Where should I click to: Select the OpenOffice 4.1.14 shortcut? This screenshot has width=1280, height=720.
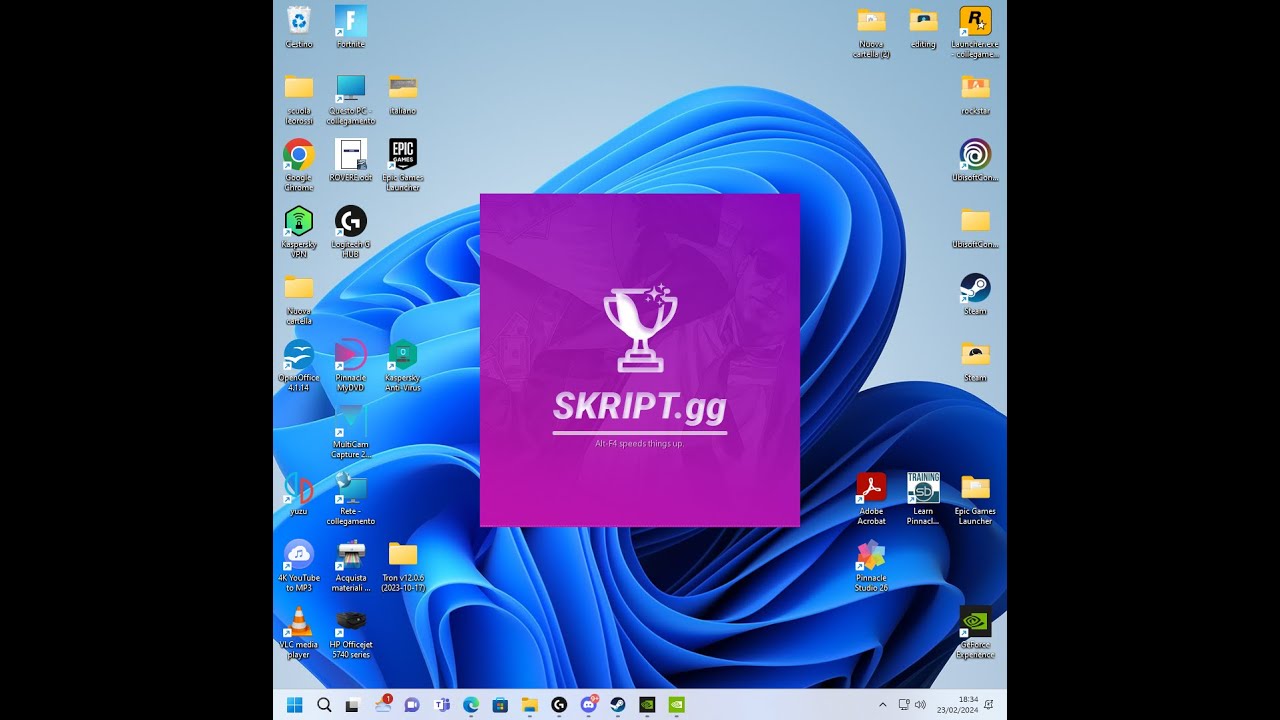[299, 365]
